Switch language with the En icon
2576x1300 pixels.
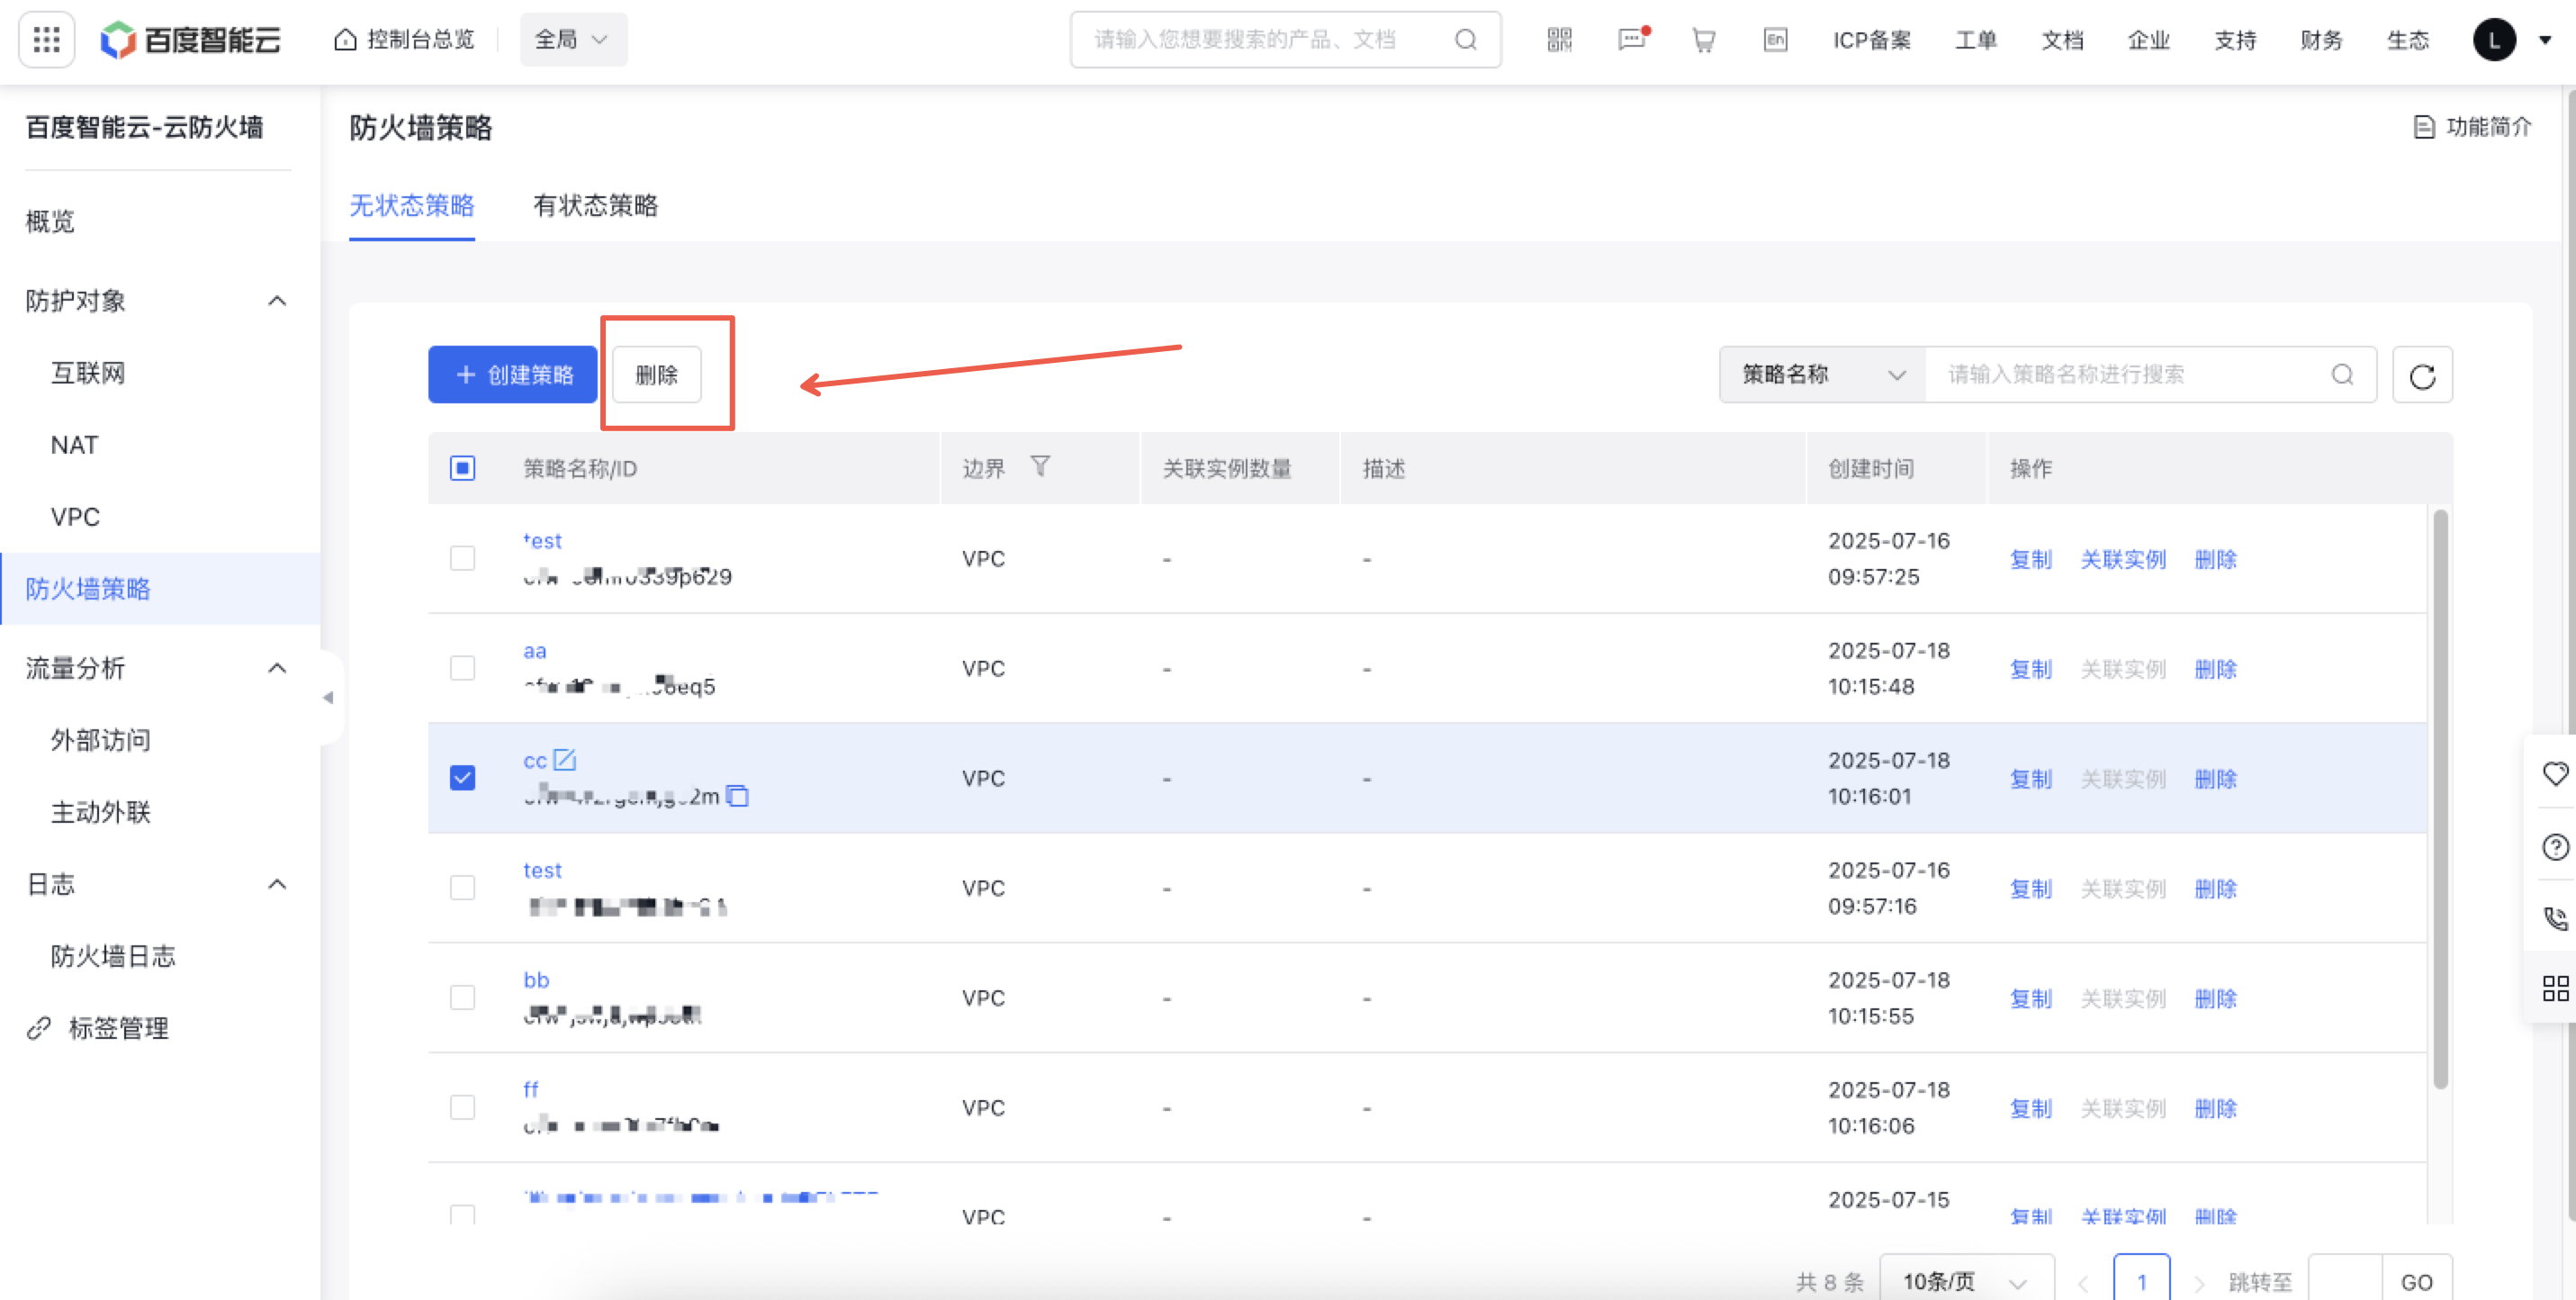click(x=1775, y=40)
